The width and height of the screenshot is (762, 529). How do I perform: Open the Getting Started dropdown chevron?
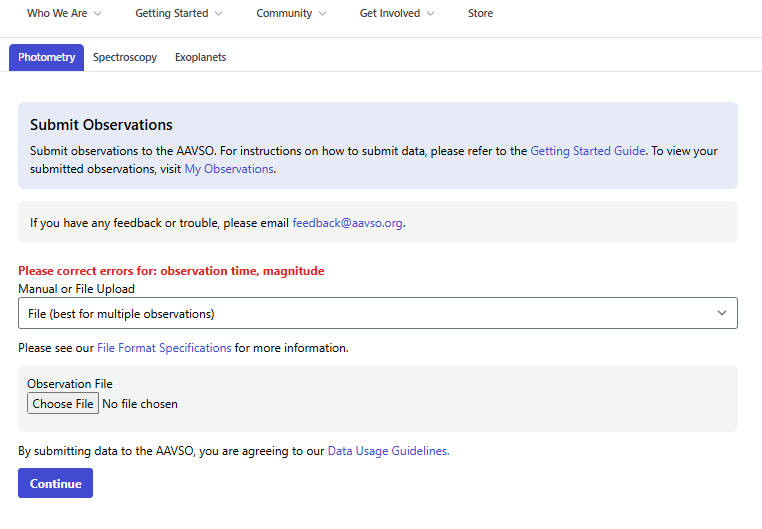click(x=219, y=14)
